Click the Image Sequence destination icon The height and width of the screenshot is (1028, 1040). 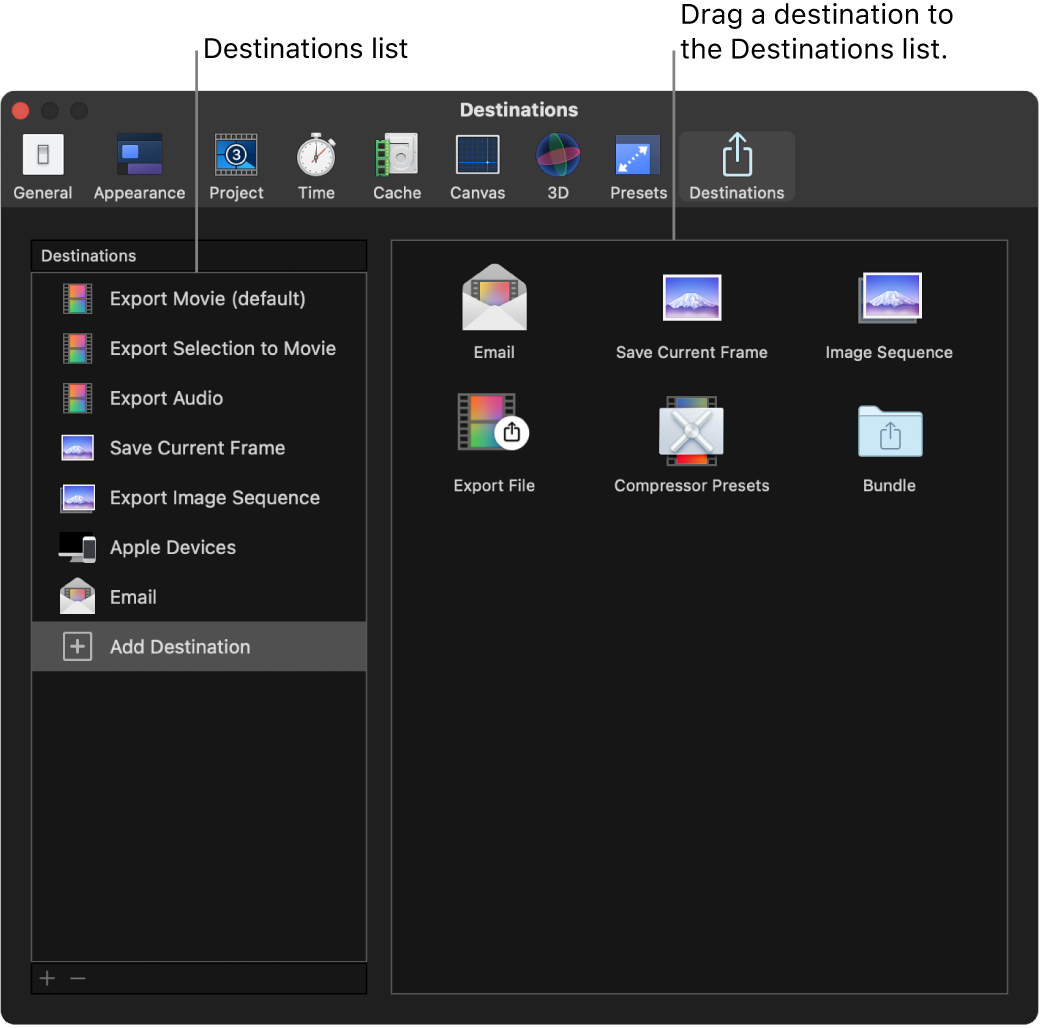[888, 297]
